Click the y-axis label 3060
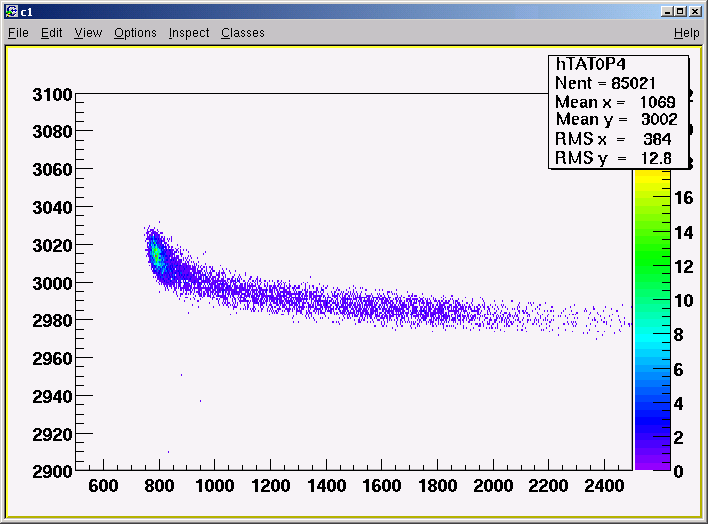The width and height of the screenshot is (708, 524). pyautogui.click(x=52, y=170)
